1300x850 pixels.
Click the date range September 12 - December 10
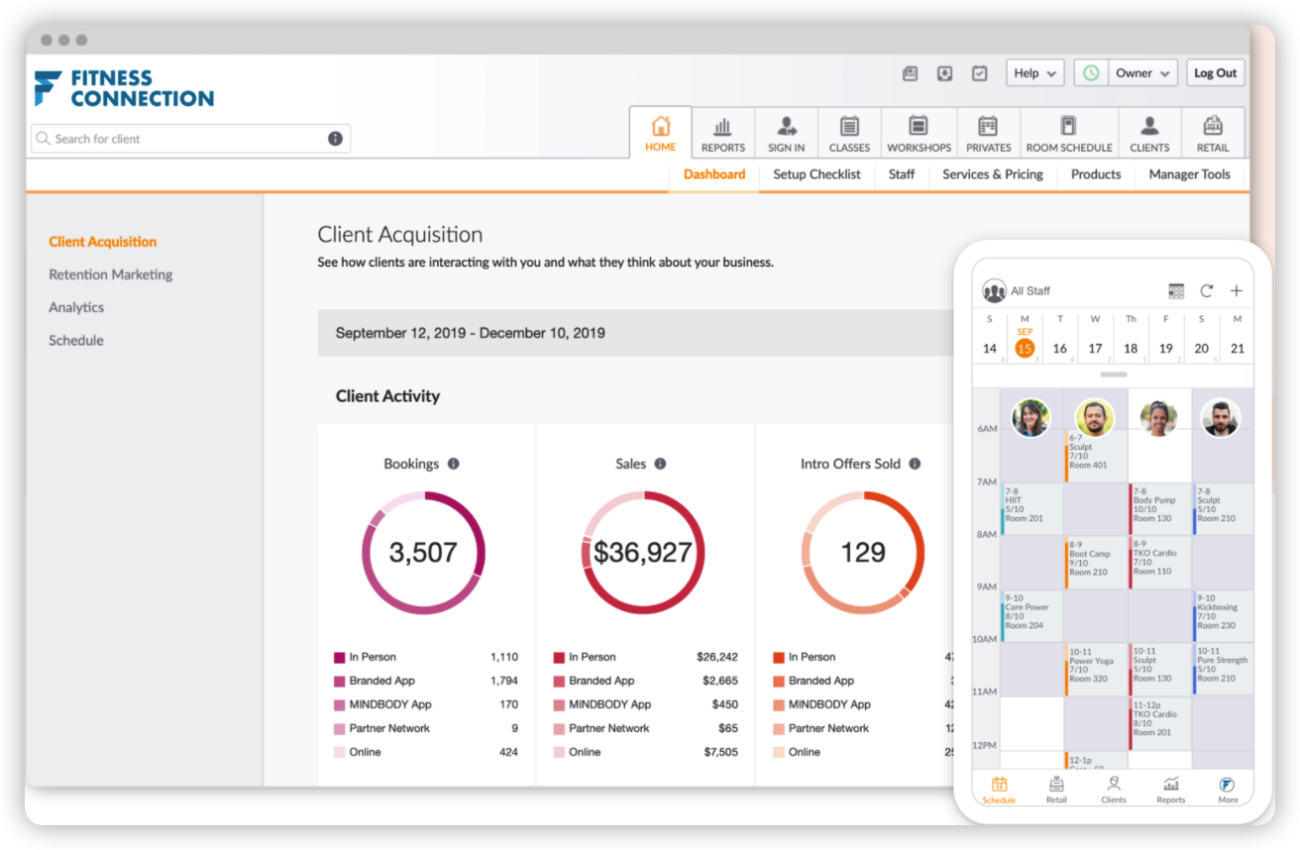pos(470,333)
